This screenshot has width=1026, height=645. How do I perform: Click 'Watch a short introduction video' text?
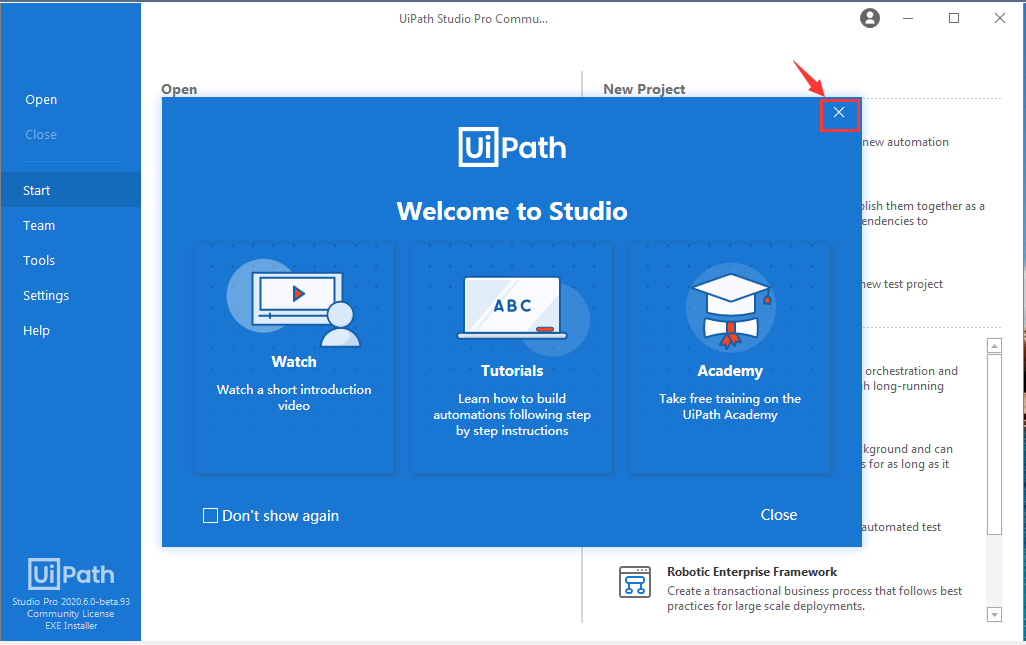coord(294,397)
